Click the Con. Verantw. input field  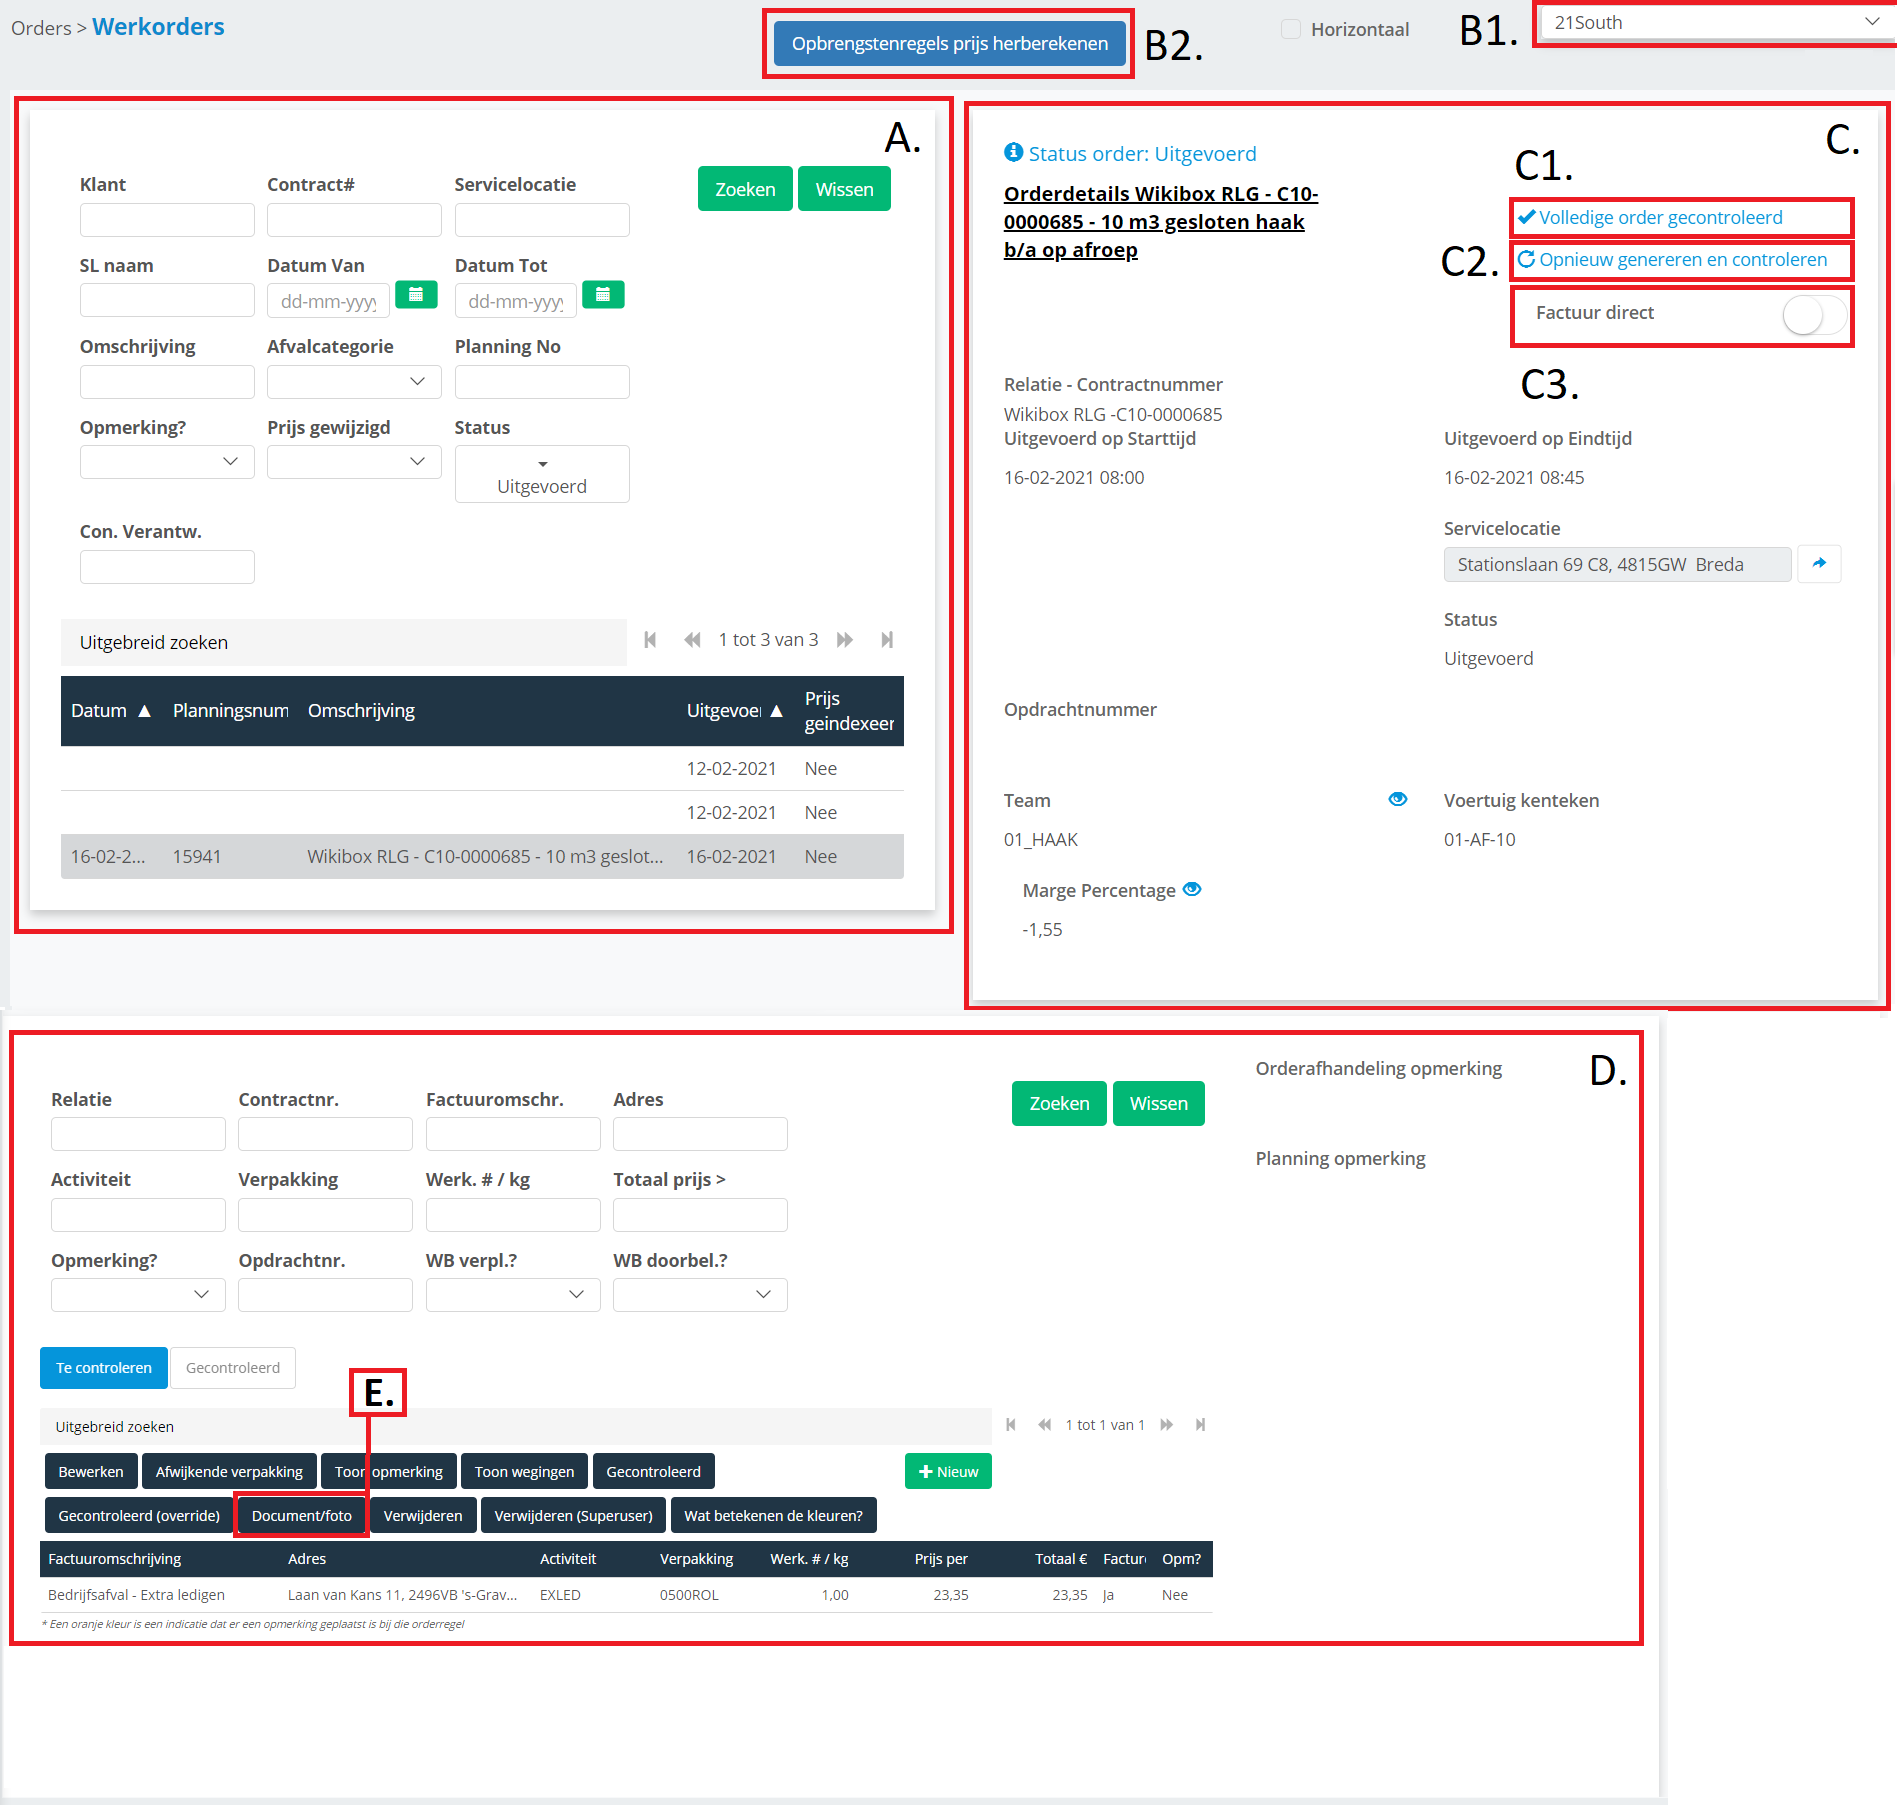167,567
